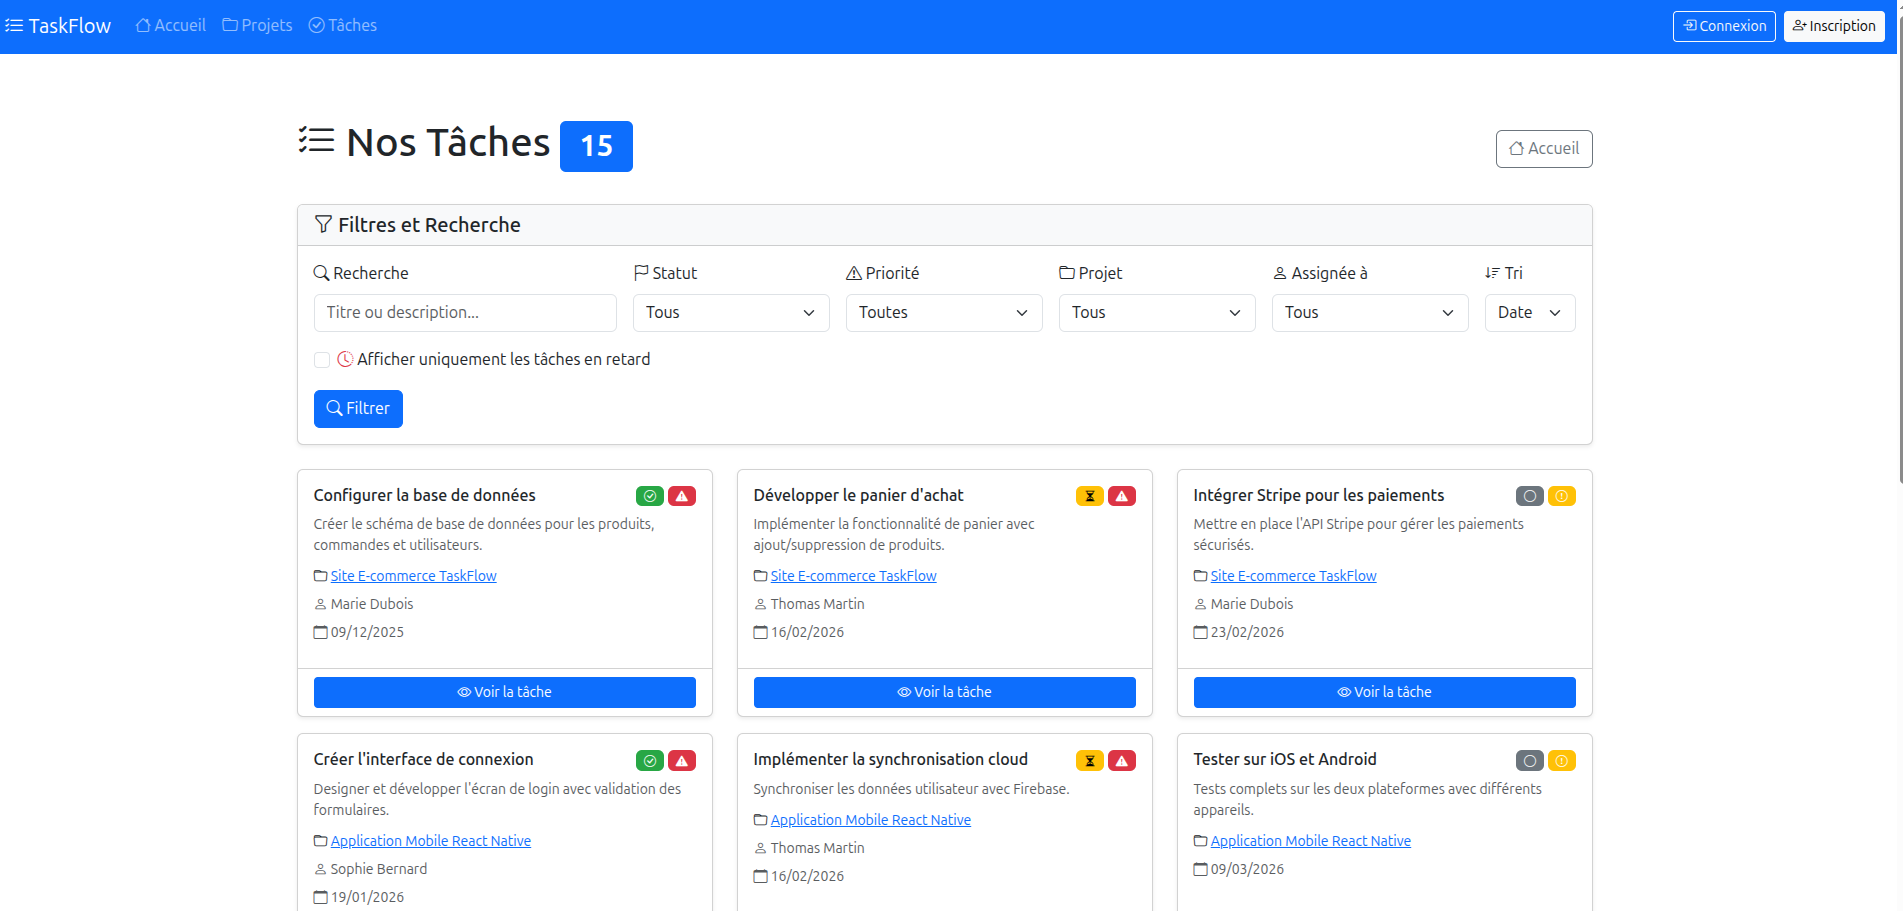The height and width of the screenshot is (911, 1903).
Task: View the Configurer la base de données task
Action: [505, 693]
